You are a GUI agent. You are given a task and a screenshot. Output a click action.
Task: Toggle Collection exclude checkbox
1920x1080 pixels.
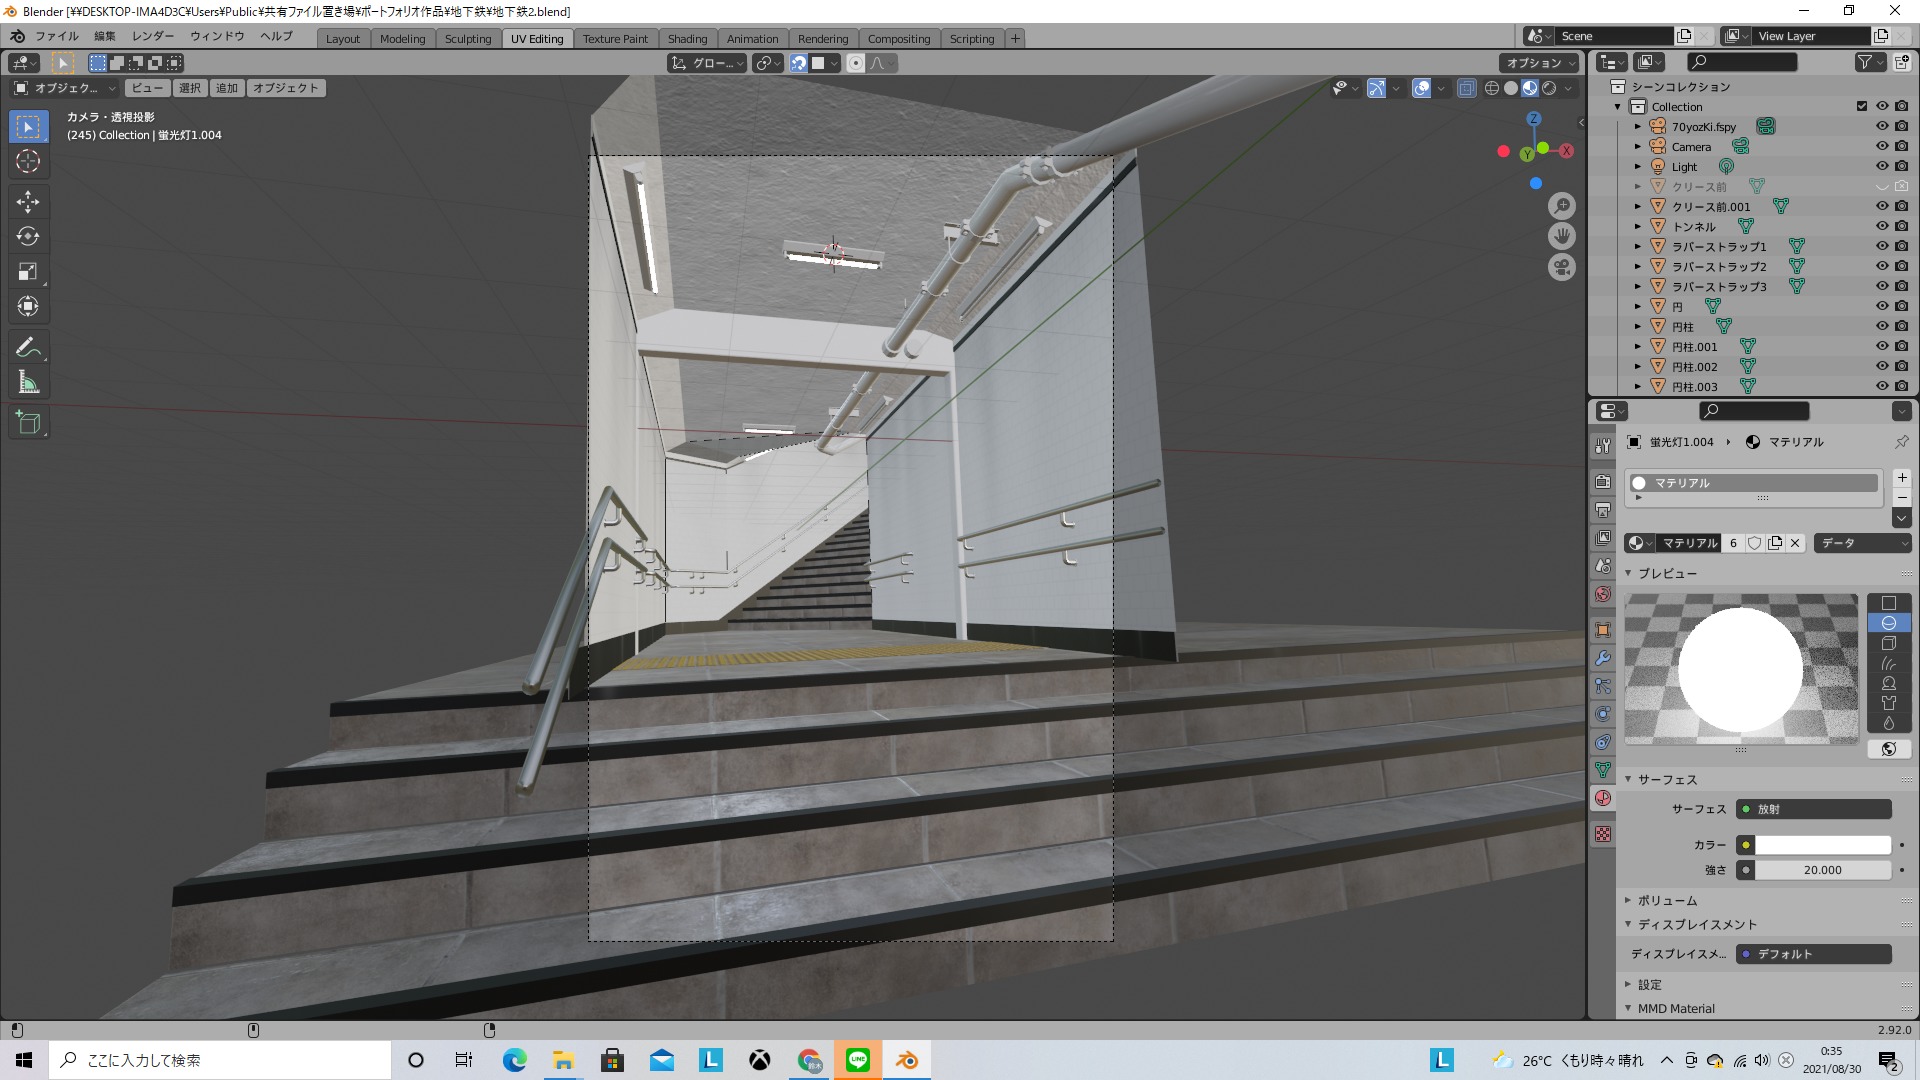coord(1861,106)
